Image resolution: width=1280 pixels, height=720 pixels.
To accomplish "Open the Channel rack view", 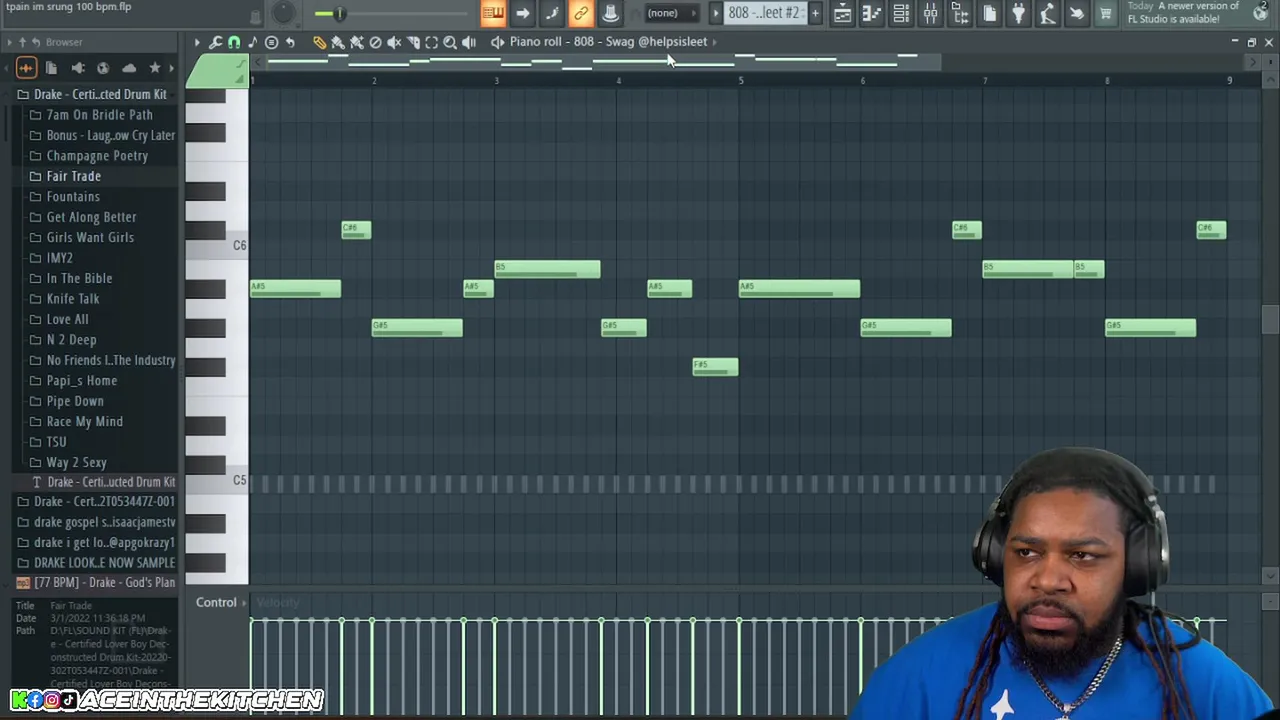I will pos(901,13).
